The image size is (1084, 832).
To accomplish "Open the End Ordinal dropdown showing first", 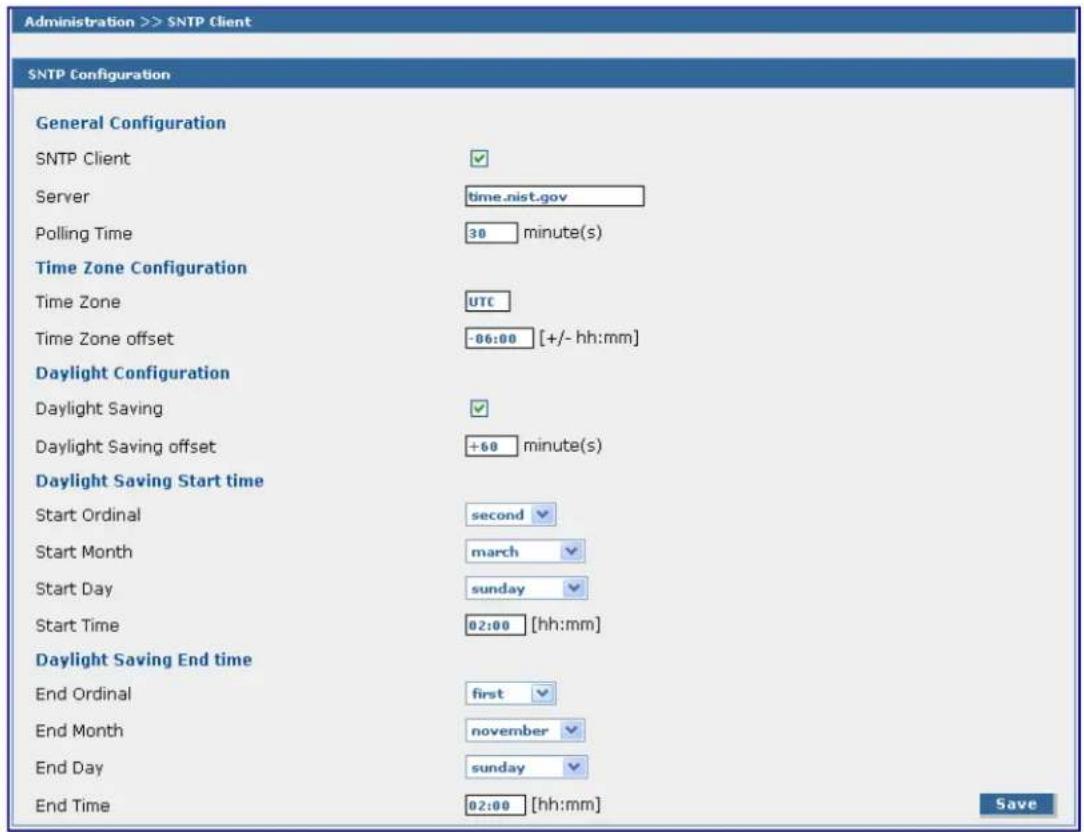I will [x=510, y=694].
